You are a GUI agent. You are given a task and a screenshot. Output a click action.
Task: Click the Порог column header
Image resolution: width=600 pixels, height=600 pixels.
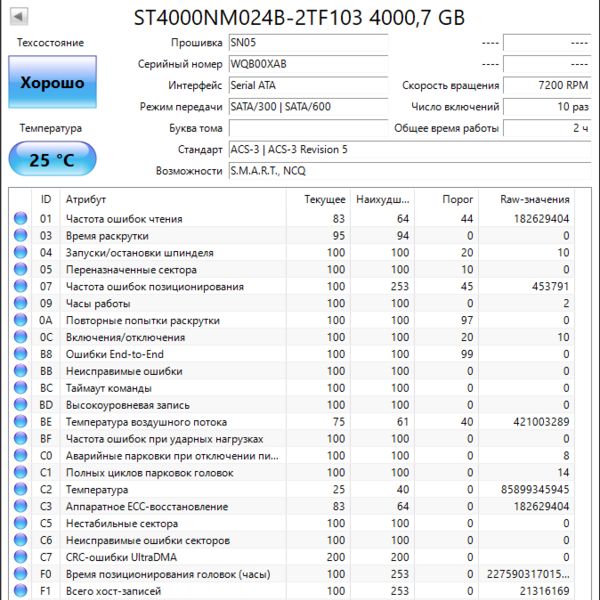(x=446, y=199)
